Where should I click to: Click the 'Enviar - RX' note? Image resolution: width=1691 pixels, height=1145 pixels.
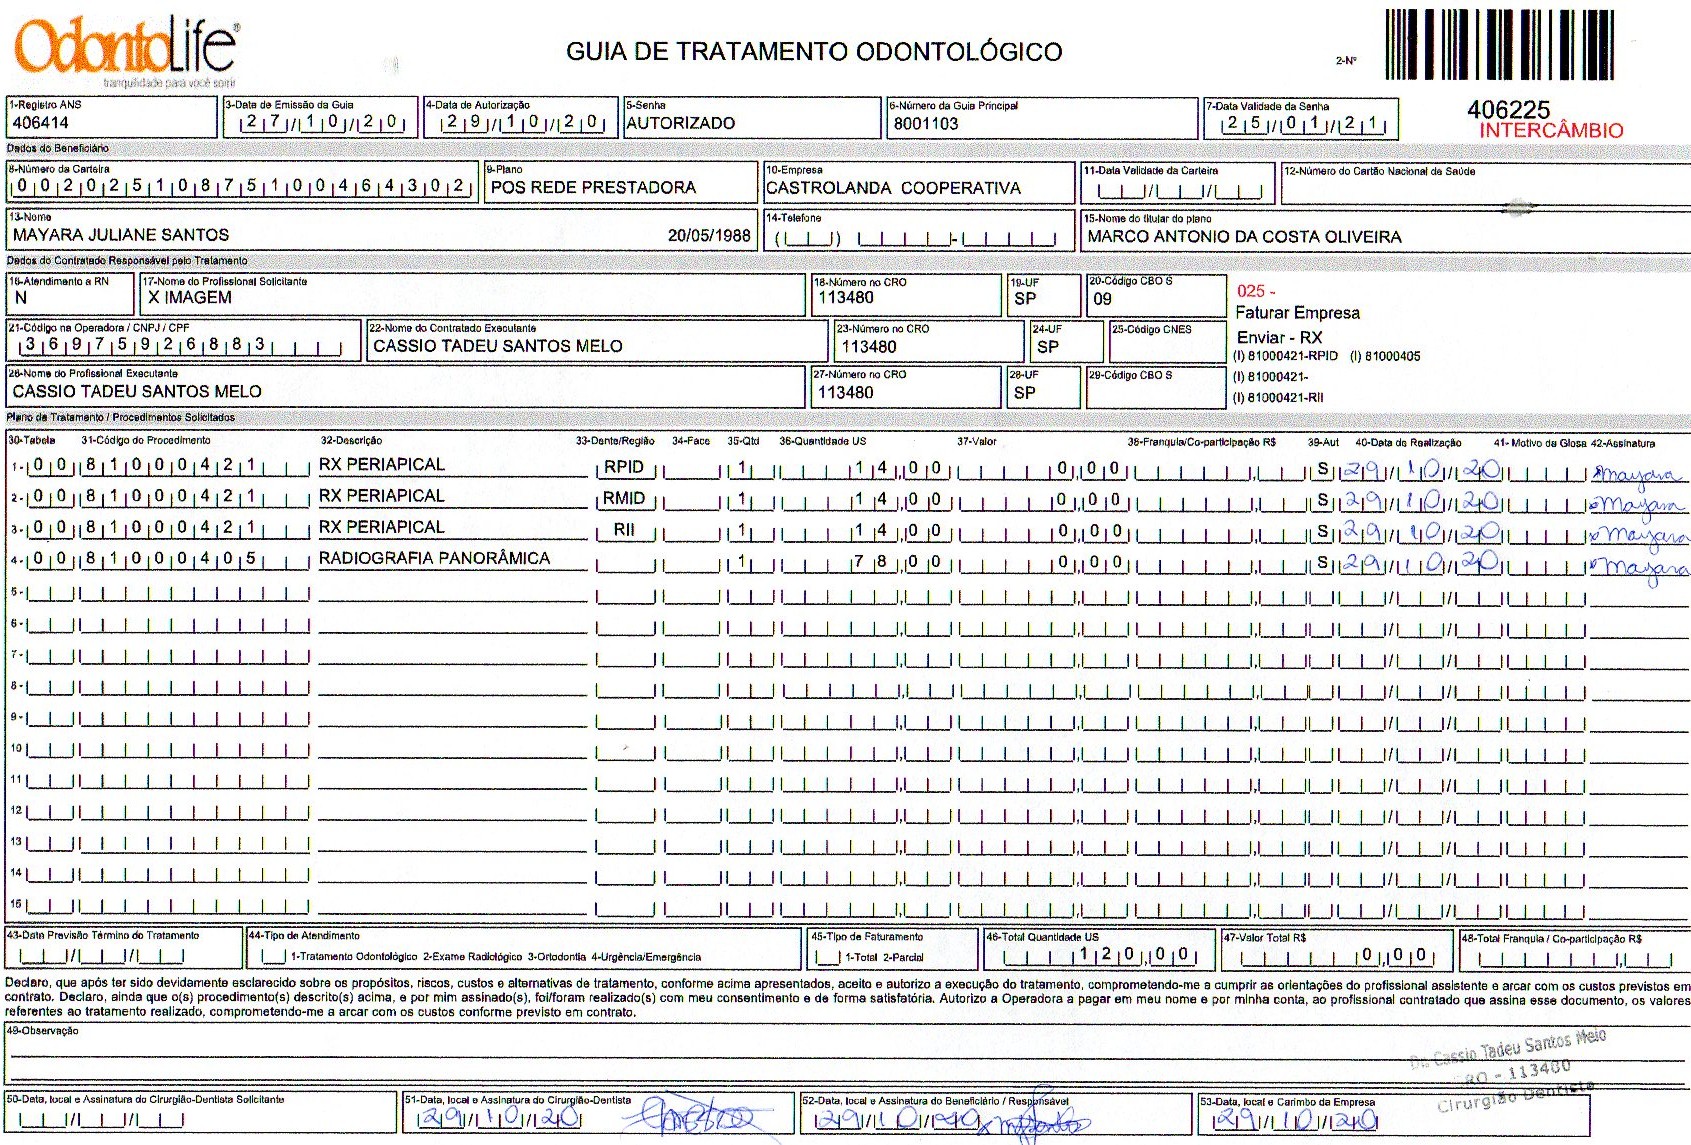click(x=1279, y=338)
